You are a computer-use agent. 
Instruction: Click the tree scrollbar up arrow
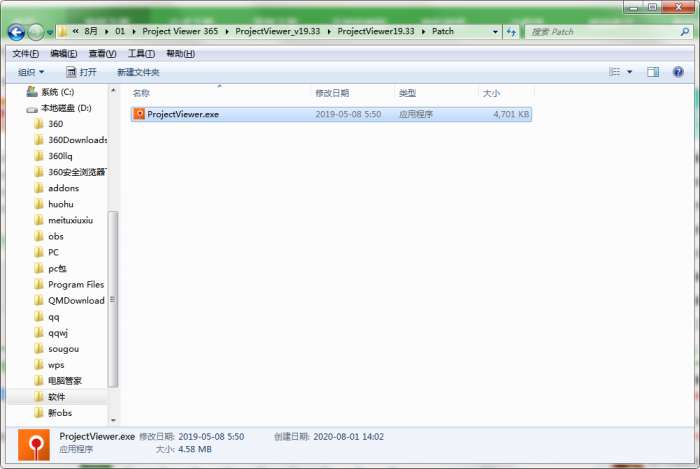(113, 91)
